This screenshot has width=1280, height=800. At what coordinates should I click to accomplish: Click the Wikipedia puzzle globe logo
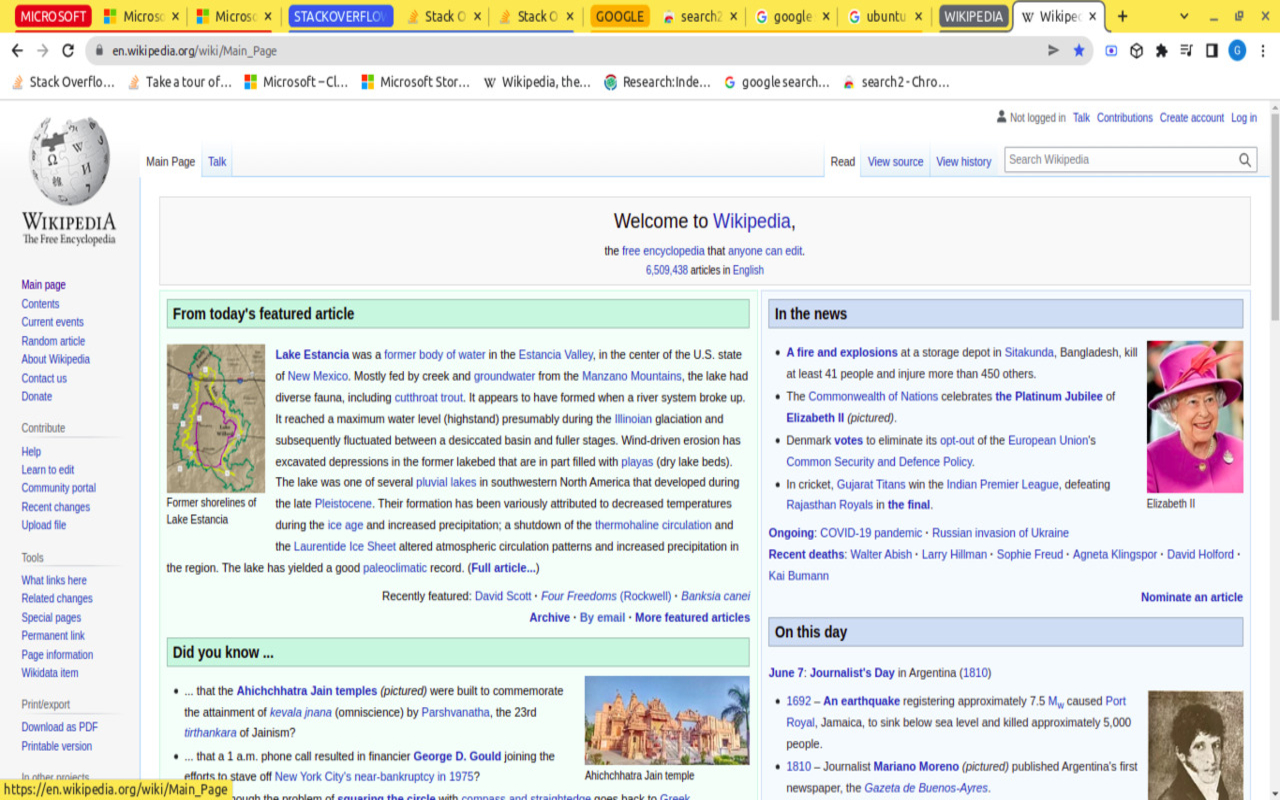pos(67,165)
